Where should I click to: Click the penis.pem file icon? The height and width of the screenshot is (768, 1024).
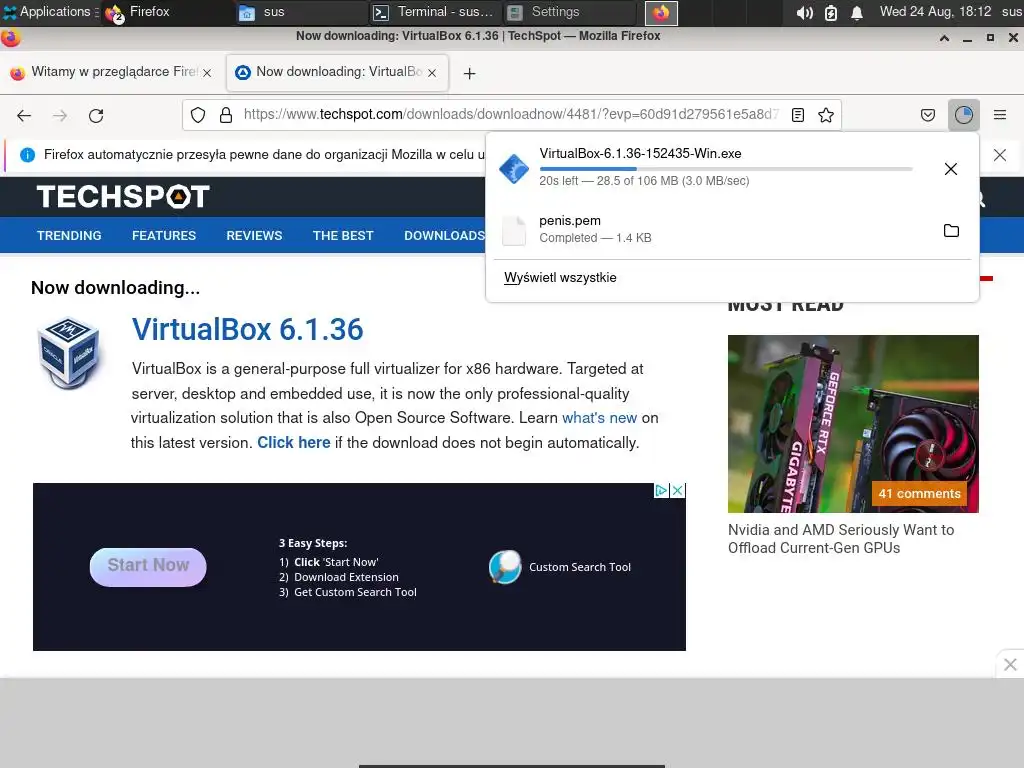tap(514, 231)
